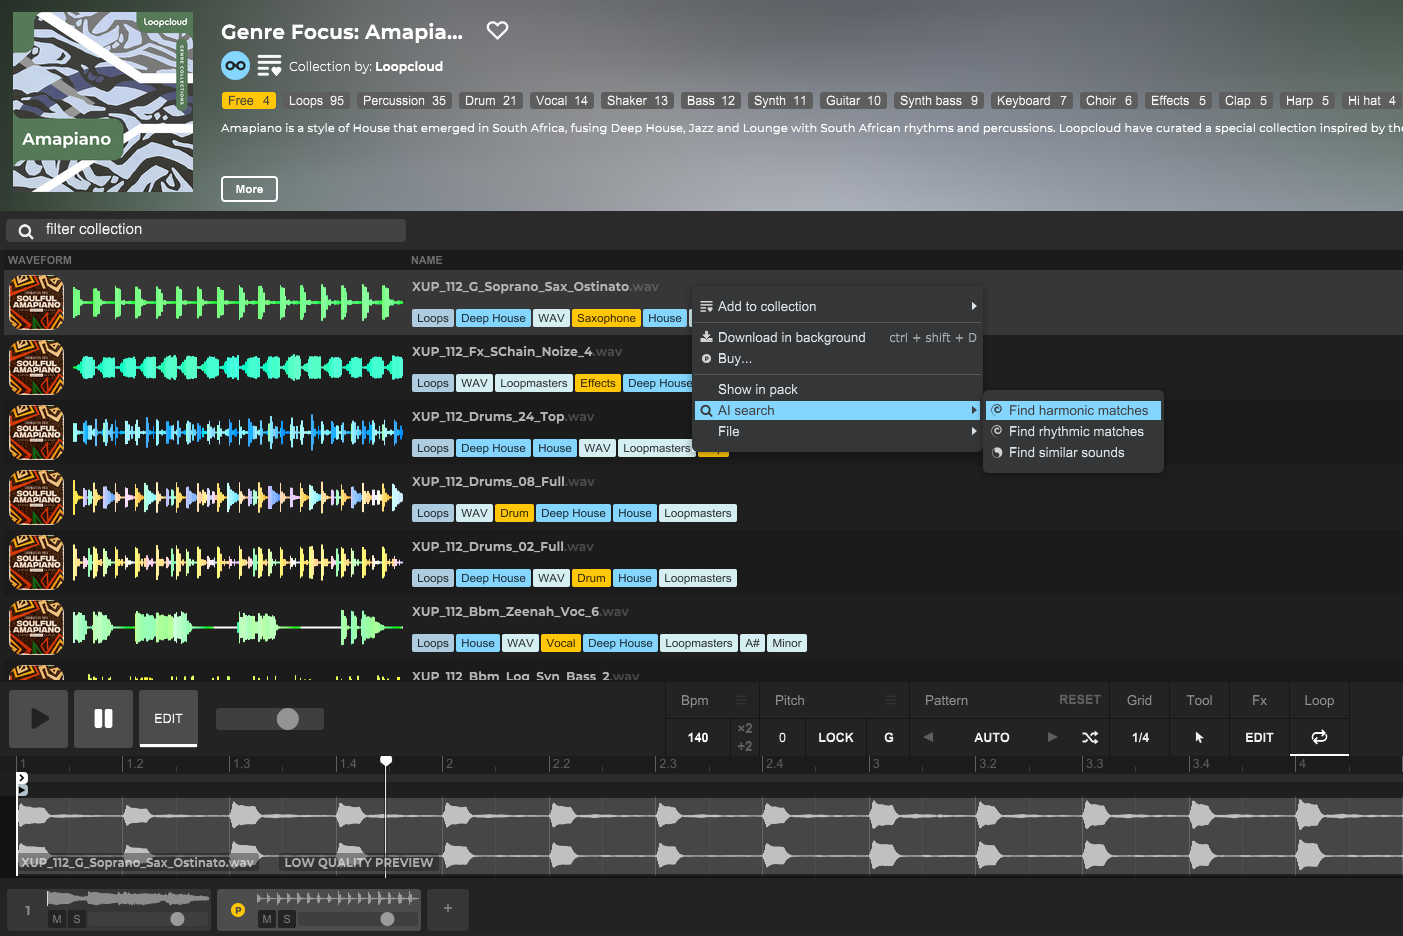
Task: Click the playlist-with-heart collection icon
Action: [x=269, y=66]
